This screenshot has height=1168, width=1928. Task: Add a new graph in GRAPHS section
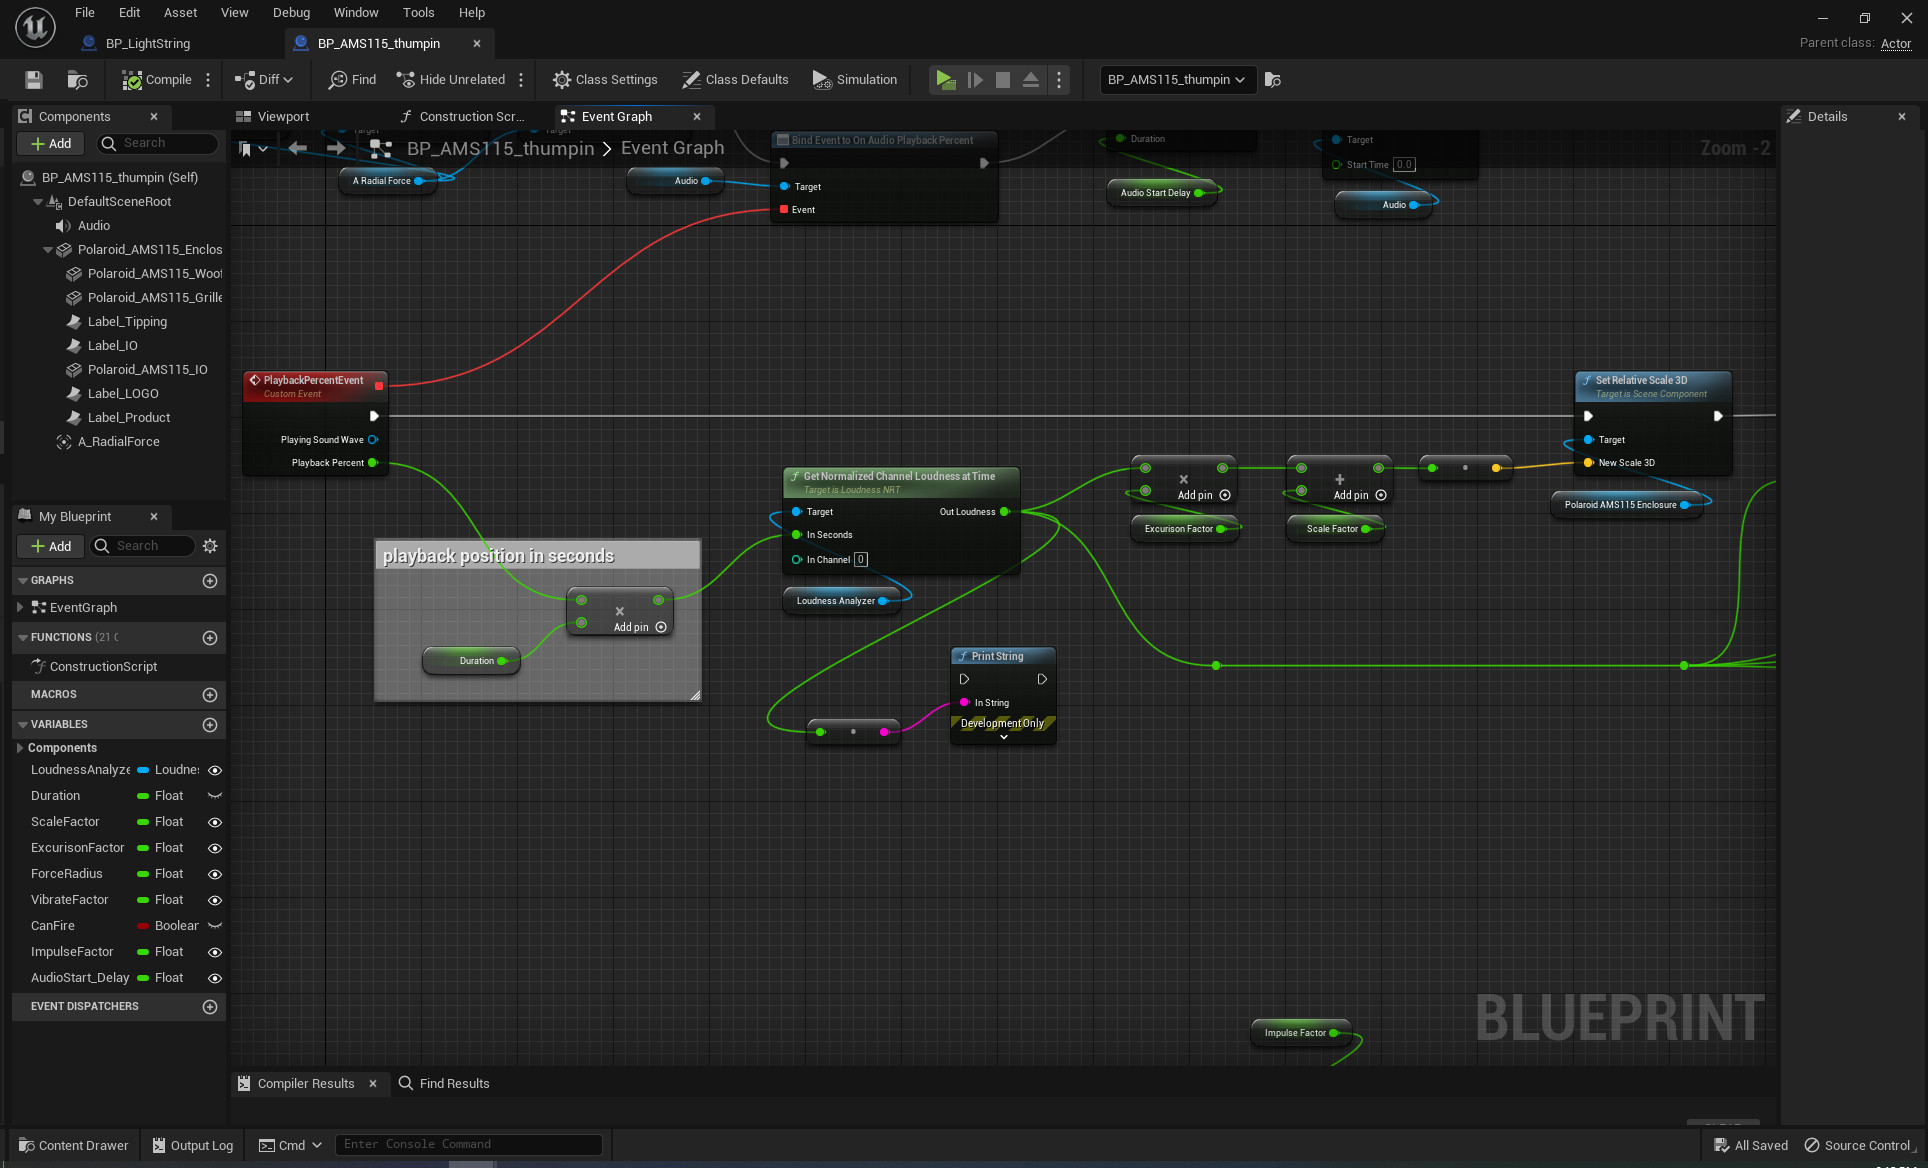210,581
